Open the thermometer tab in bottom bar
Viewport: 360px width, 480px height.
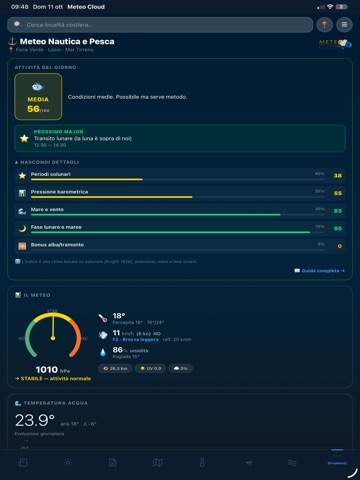pos(202,463)
